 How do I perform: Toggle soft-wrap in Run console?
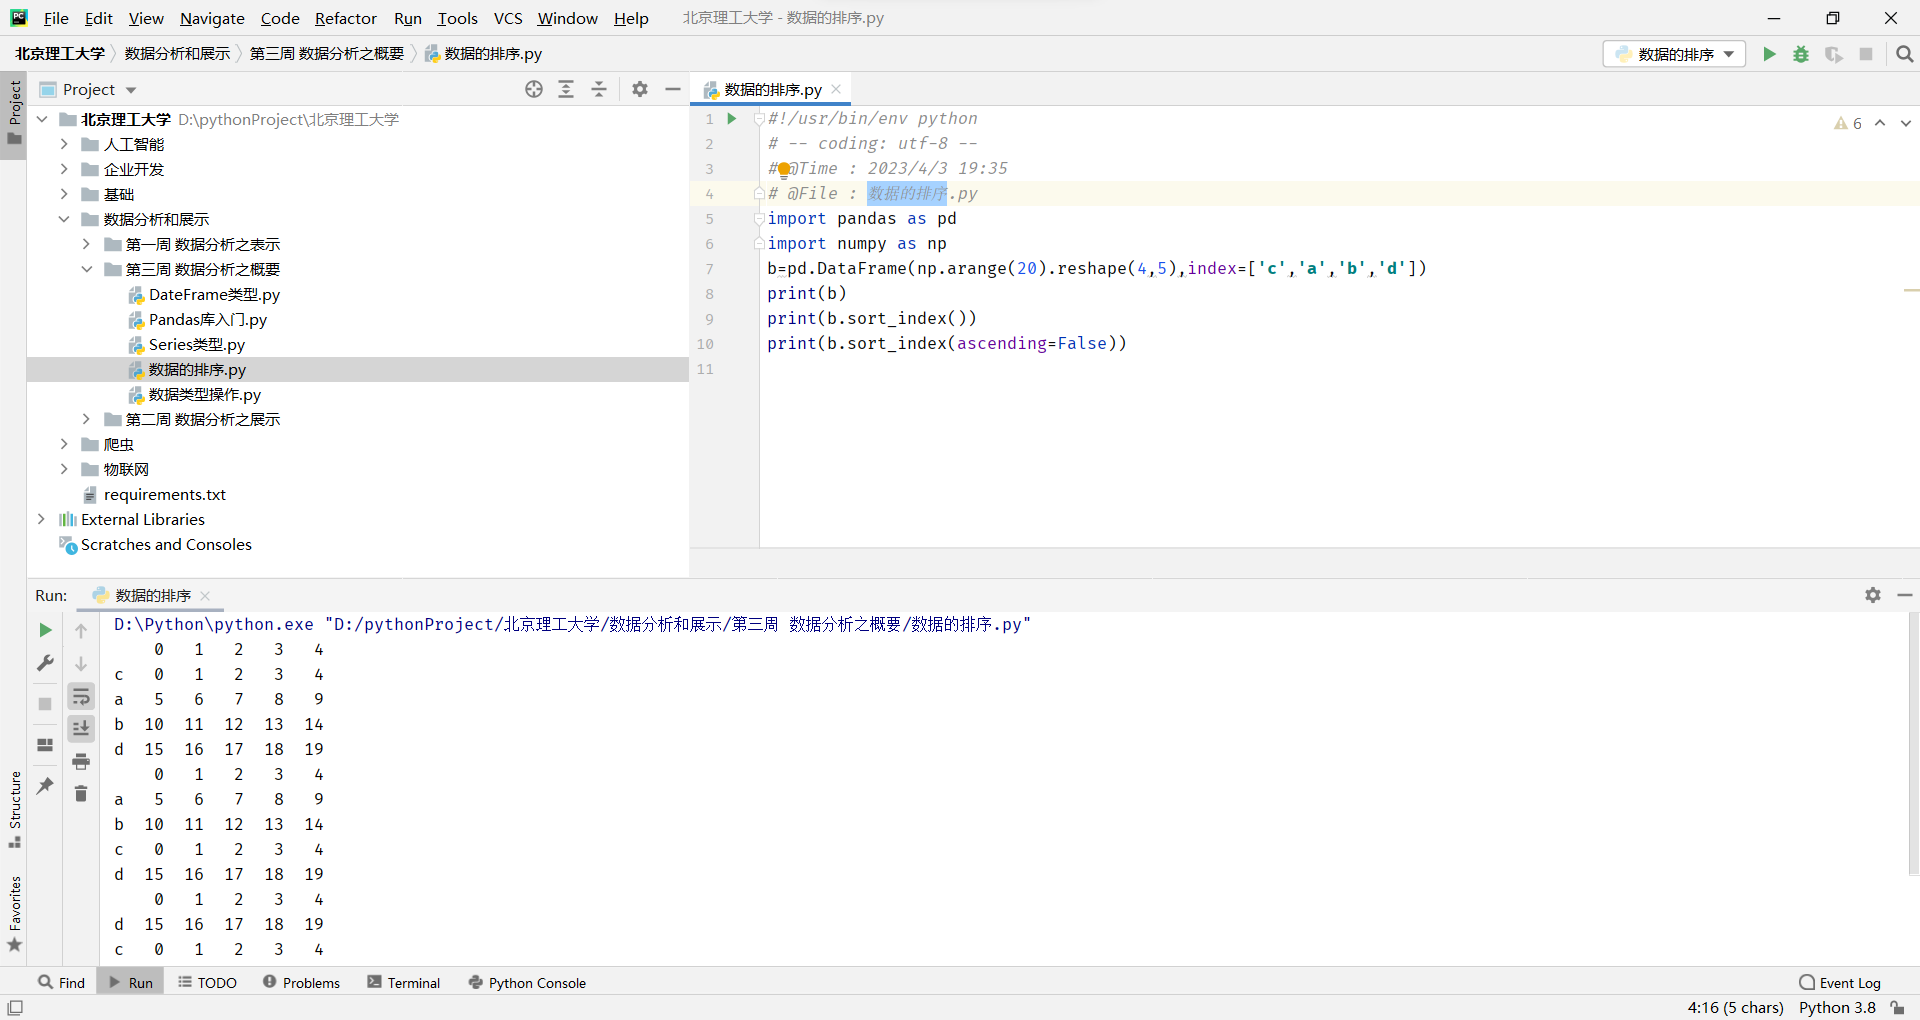(81, 696)
